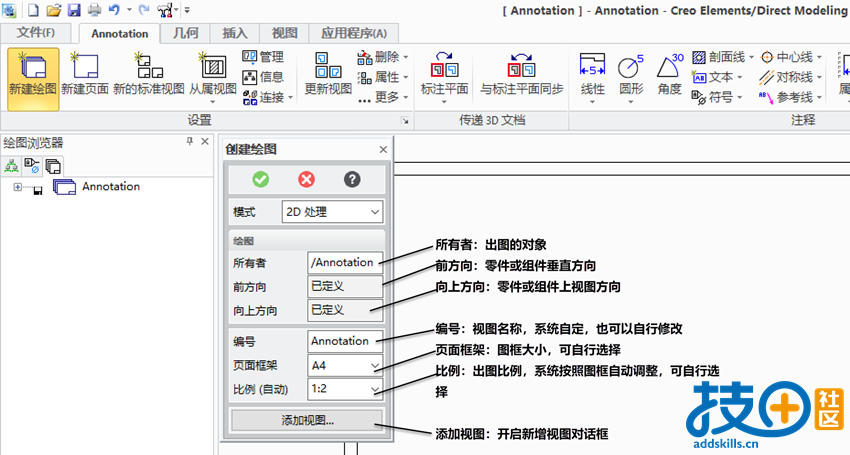Screen dimensions: 850x455
Task: Switch to the 应用程序(A) ribbon tab
Action: point(354,33)
